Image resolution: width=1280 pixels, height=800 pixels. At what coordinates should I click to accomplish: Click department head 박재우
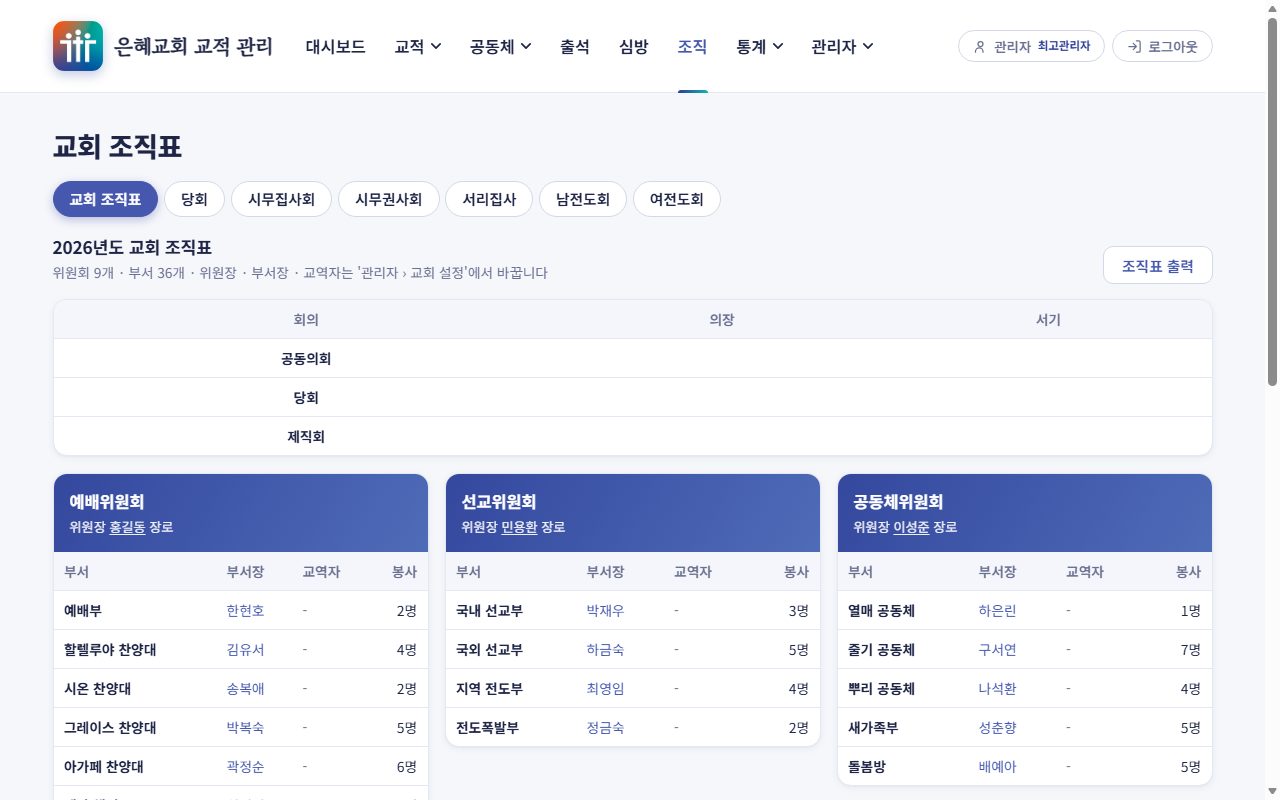pos(605,611)
